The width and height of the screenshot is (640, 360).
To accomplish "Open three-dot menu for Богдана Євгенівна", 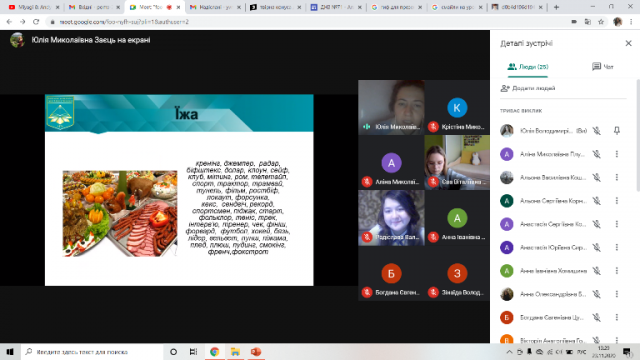I will click(617, 317).
